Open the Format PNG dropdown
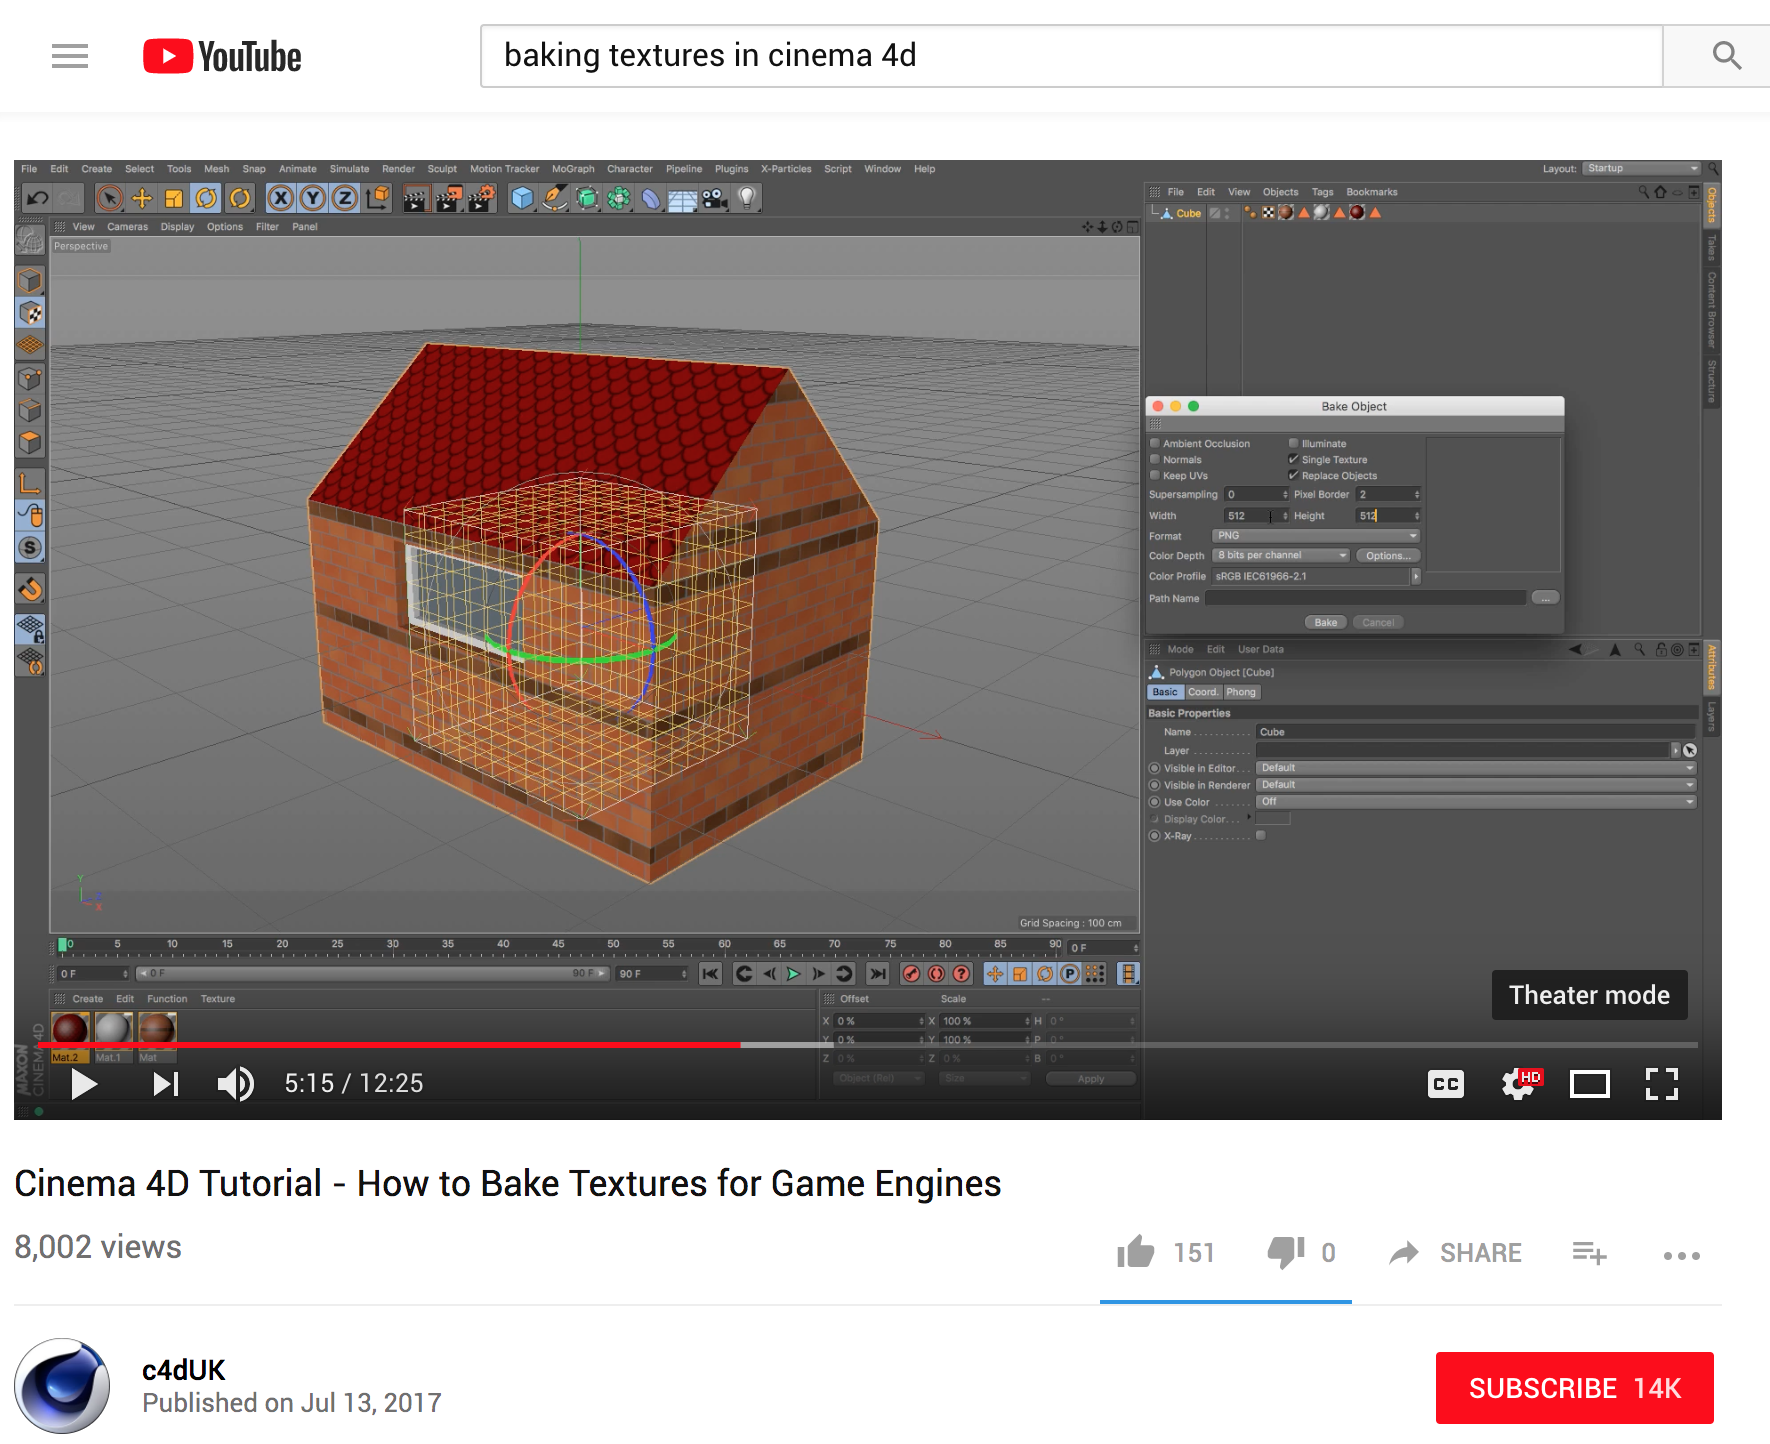 click(1316, 536)
